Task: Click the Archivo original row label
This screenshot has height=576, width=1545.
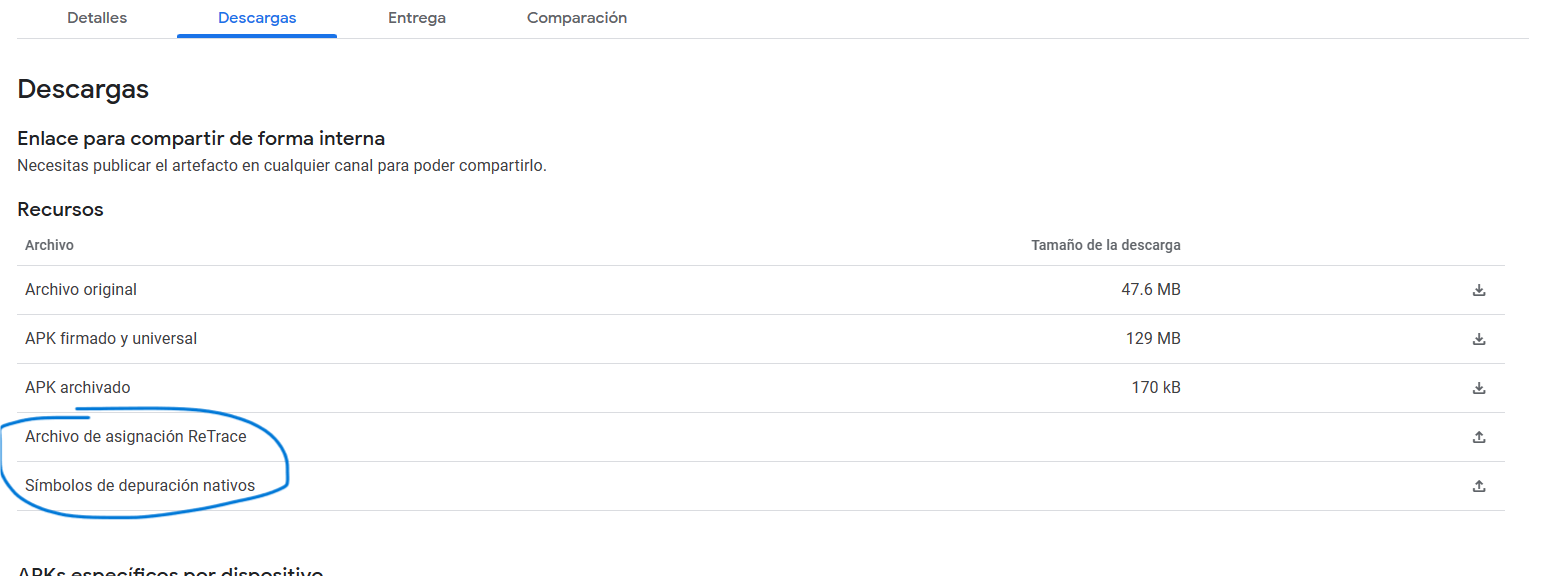Action: (x=81, y=289)
